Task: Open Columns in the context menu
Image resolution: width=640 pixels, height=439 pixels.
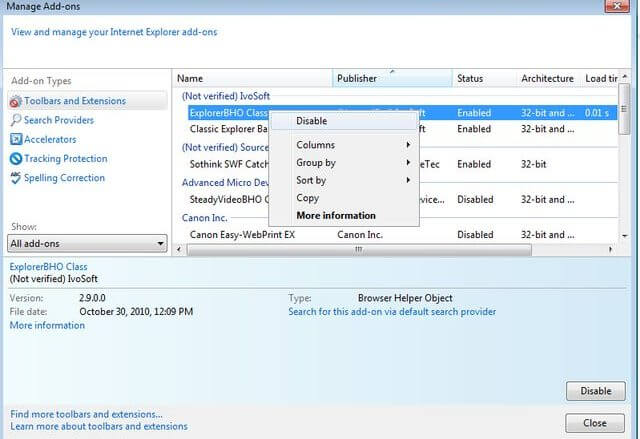Action: coord(344,145)
